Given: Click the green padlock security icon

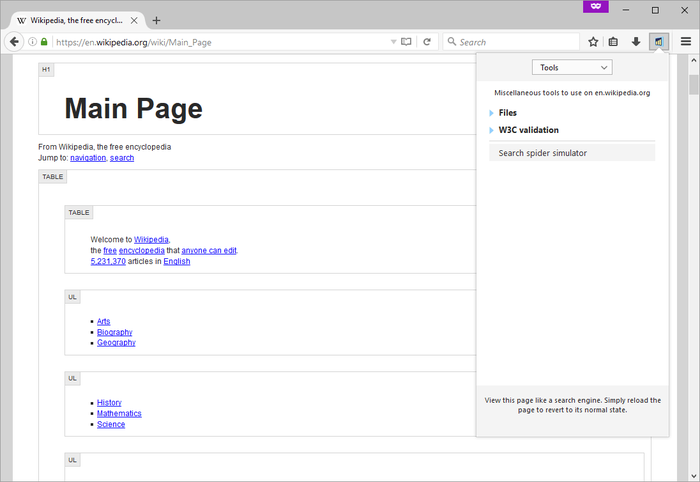Looking at the screenshot, I should click(44, 42).
